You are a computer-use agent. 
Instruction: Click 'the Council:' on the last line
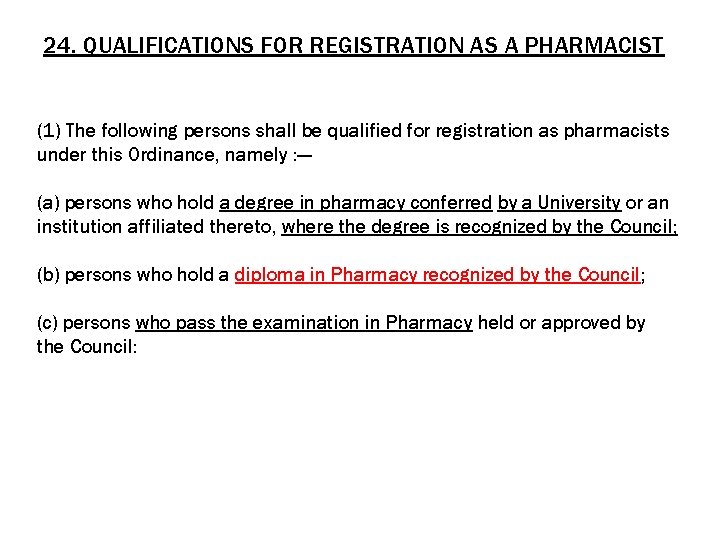(87, 347)
